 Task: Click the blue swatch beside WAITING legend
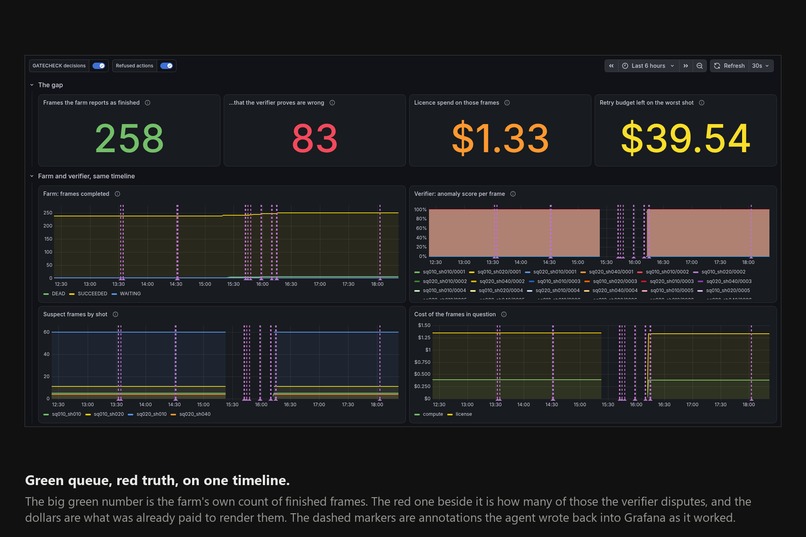pos(114,294)
